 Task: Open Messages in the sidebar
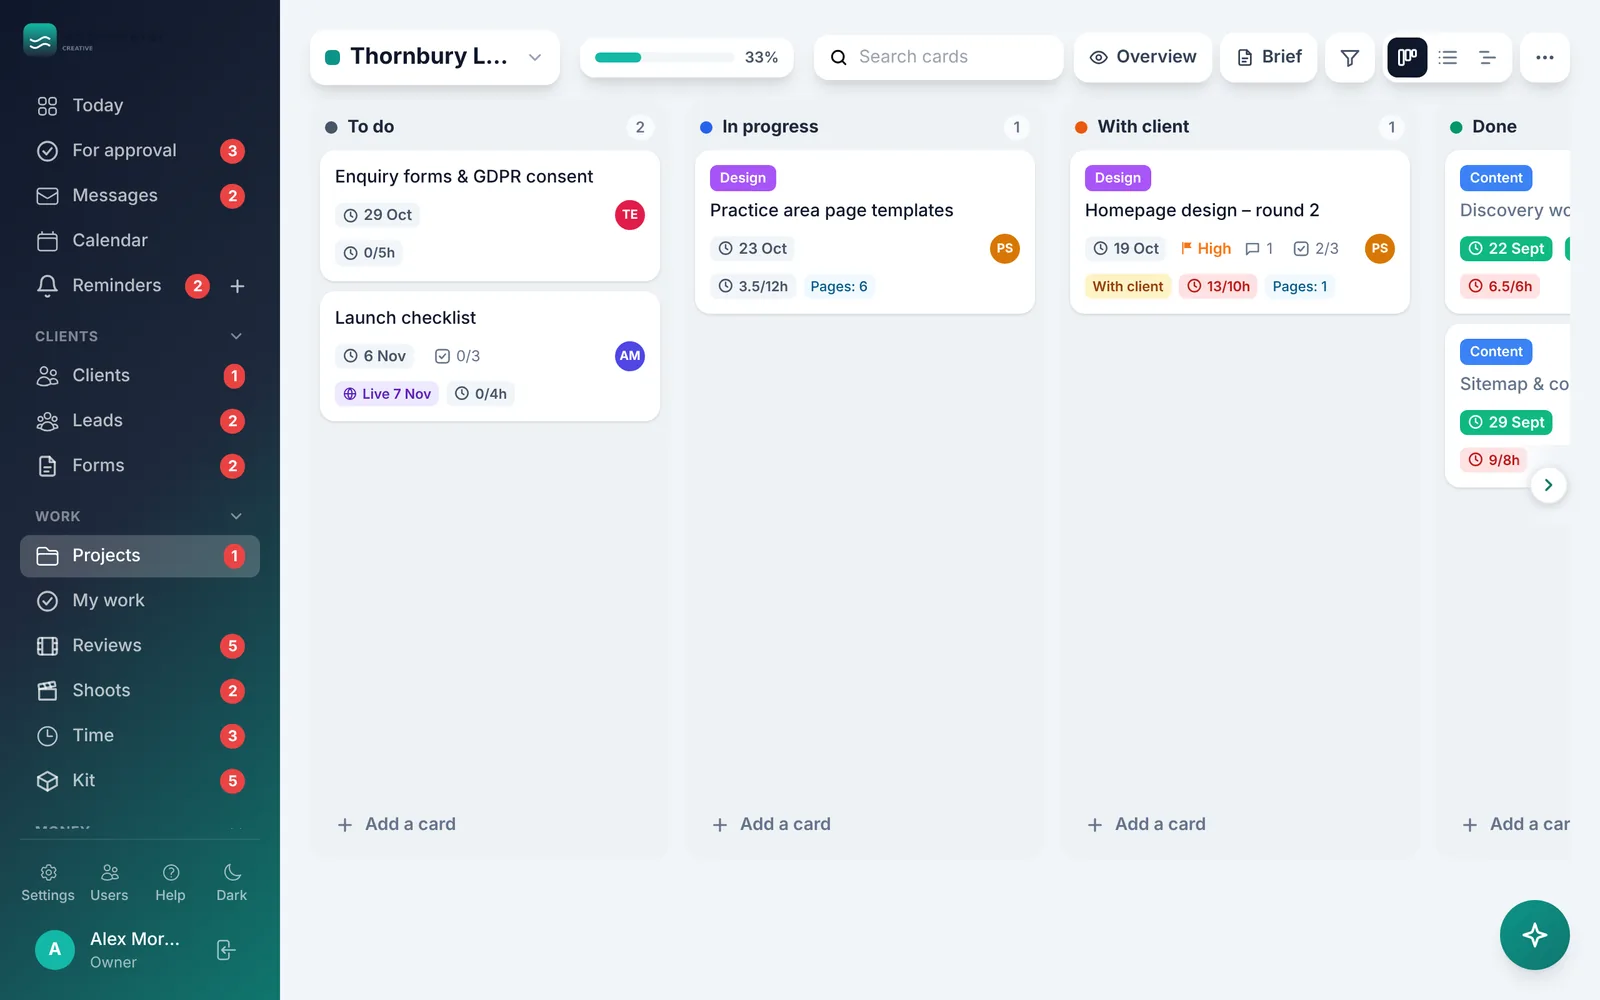click(140, 196)
